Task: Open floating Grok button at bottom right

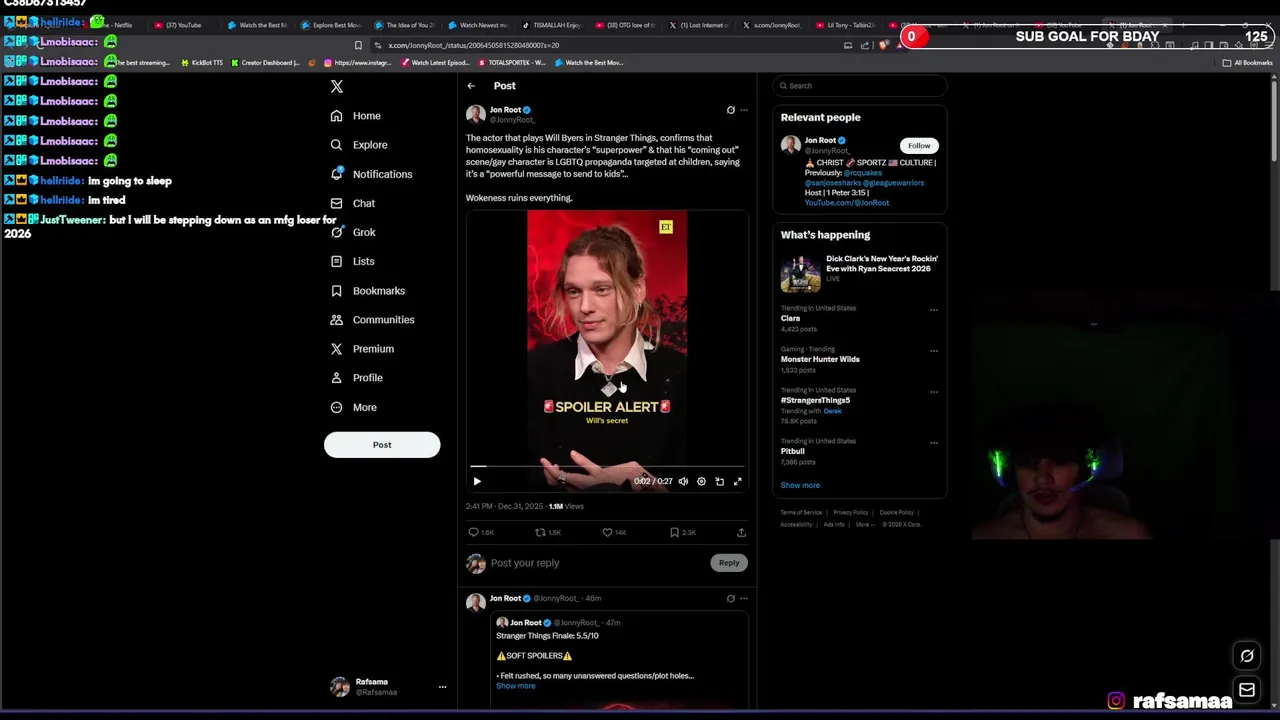Action: point(1247,656)
